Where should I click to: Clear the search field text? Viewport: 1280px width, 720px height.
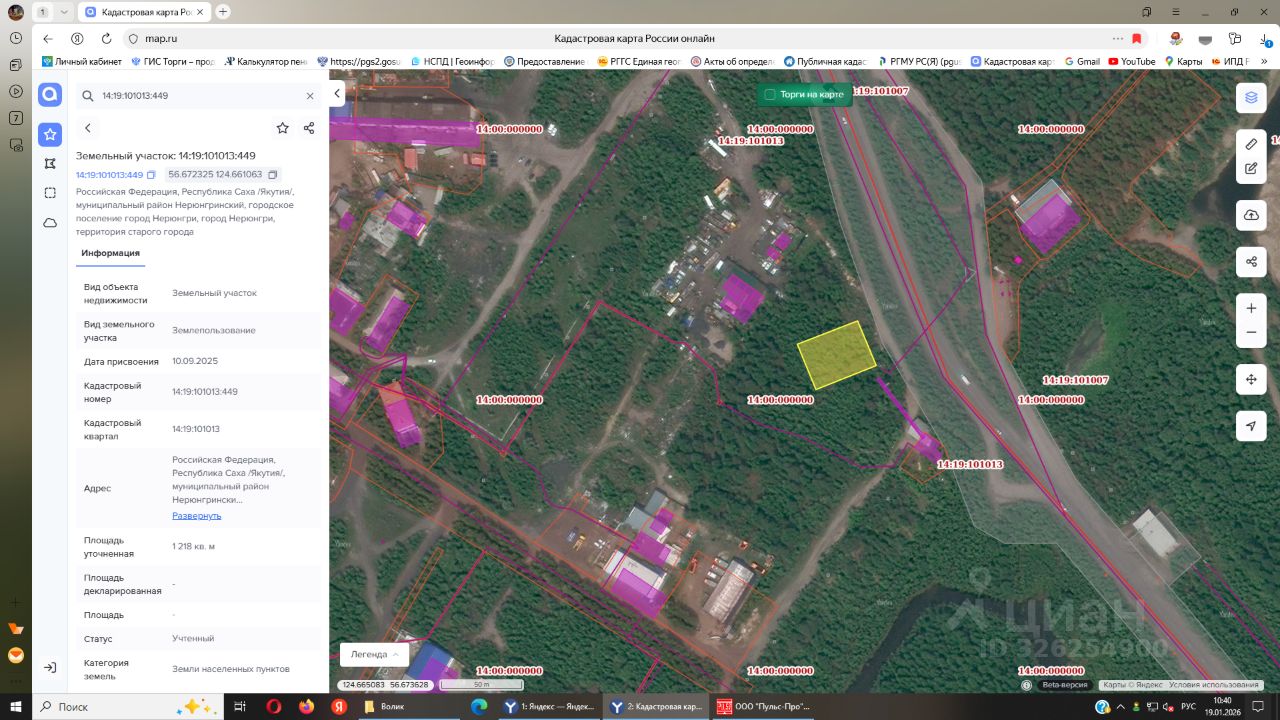[x=310, y=96]
